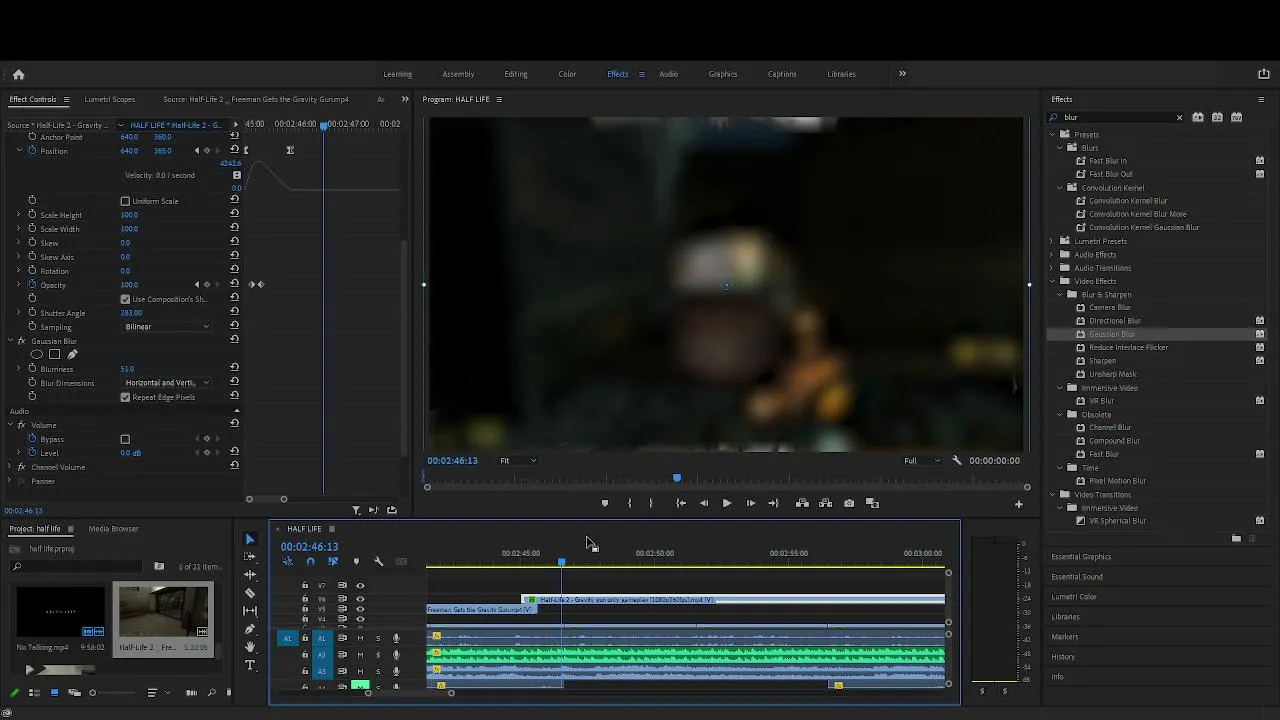Create 4-point polygon mask for Gaussian Blur
Viewport: 1280px width, 720px height.
click(55, 355)
